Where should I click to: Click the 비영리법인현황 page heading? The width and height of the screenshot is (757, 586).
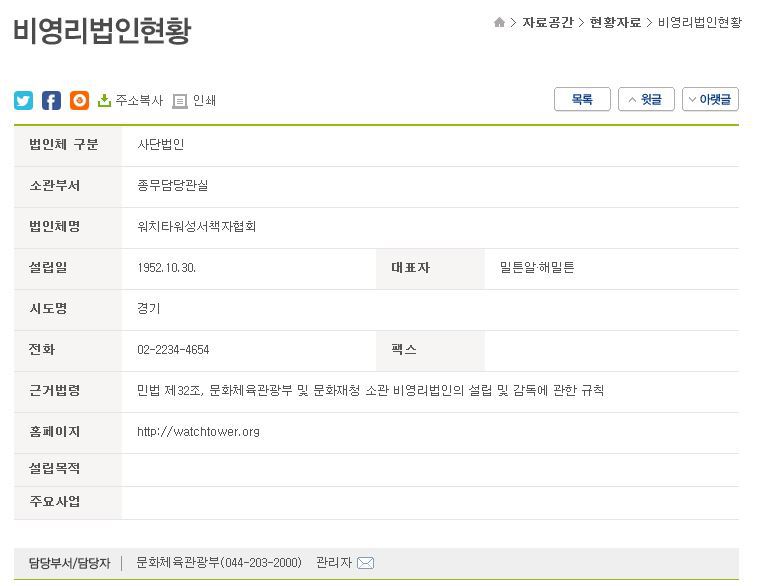pos(102,31)
